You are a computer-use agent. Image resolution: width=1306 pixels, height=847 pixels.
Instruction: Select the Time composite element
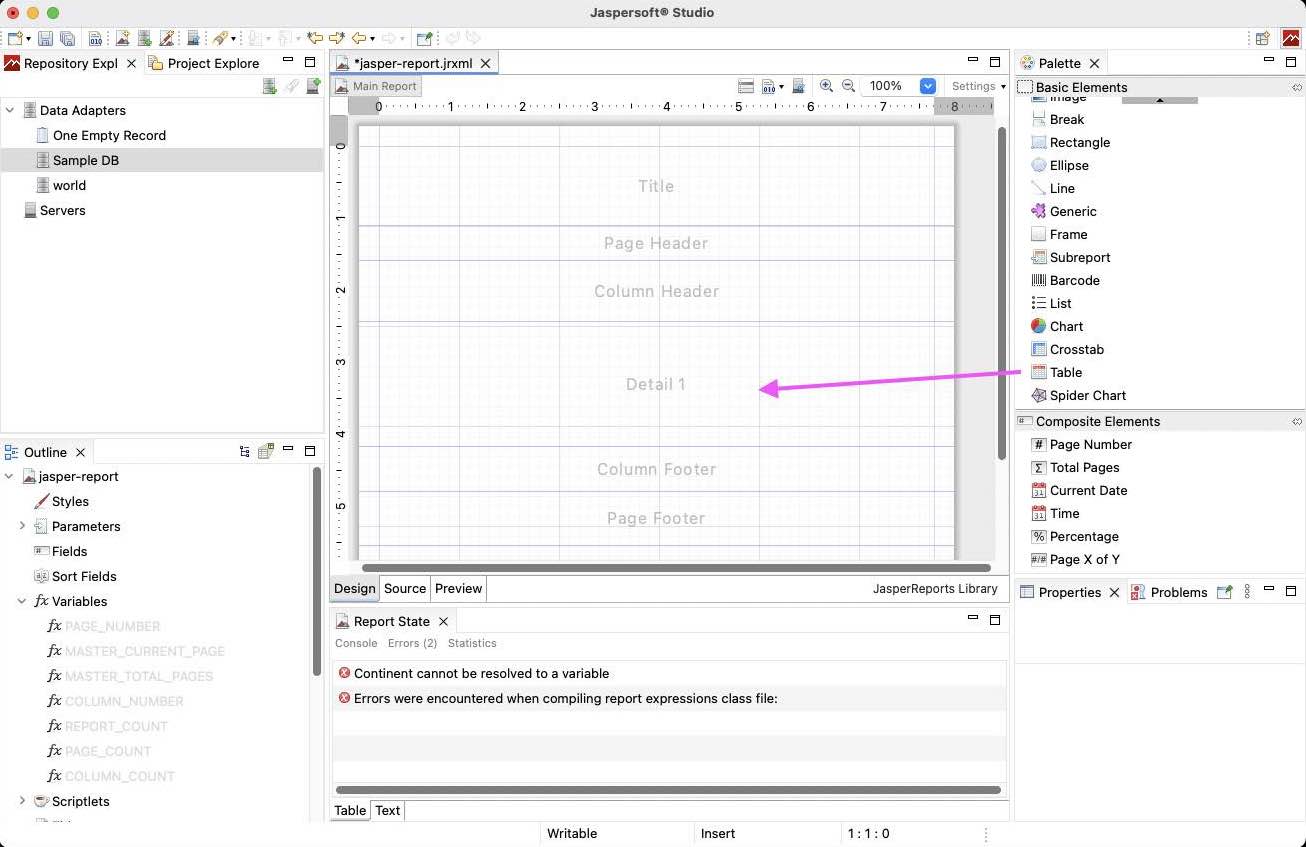tap(1055, 513)
